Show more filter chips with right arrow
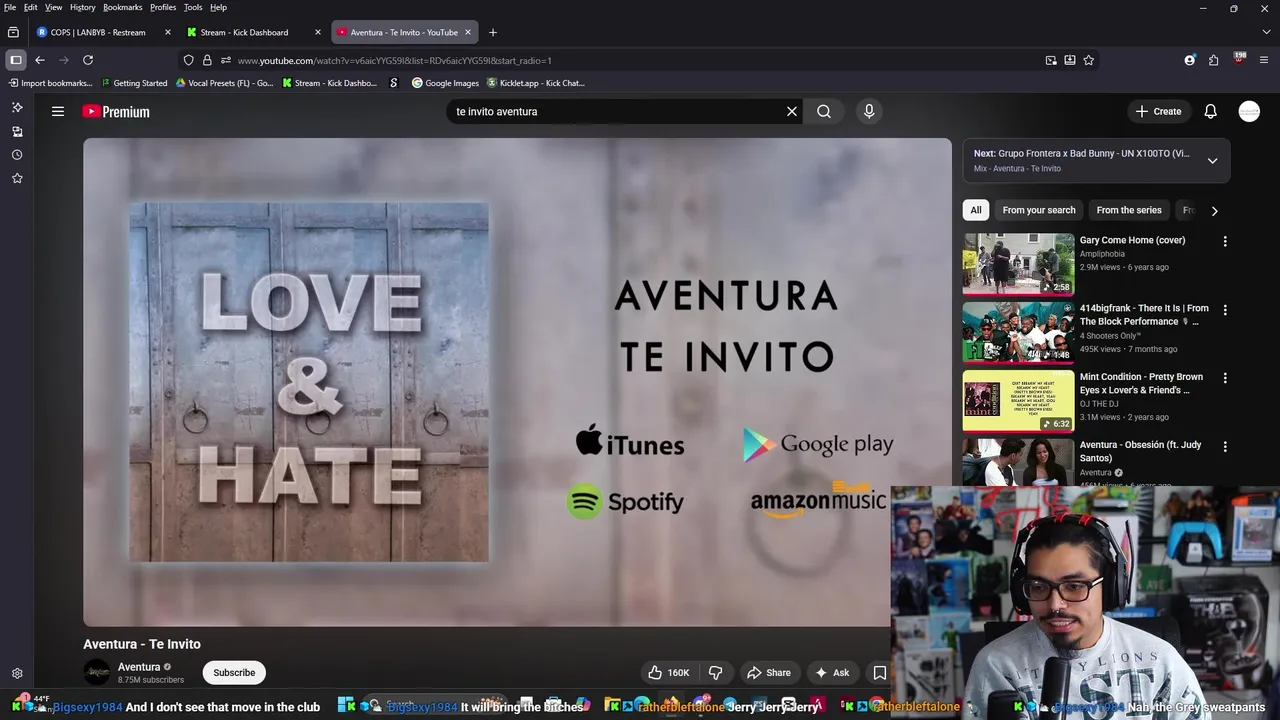Viewport: 1280px width, 720px height. [x=1214, y=210]
